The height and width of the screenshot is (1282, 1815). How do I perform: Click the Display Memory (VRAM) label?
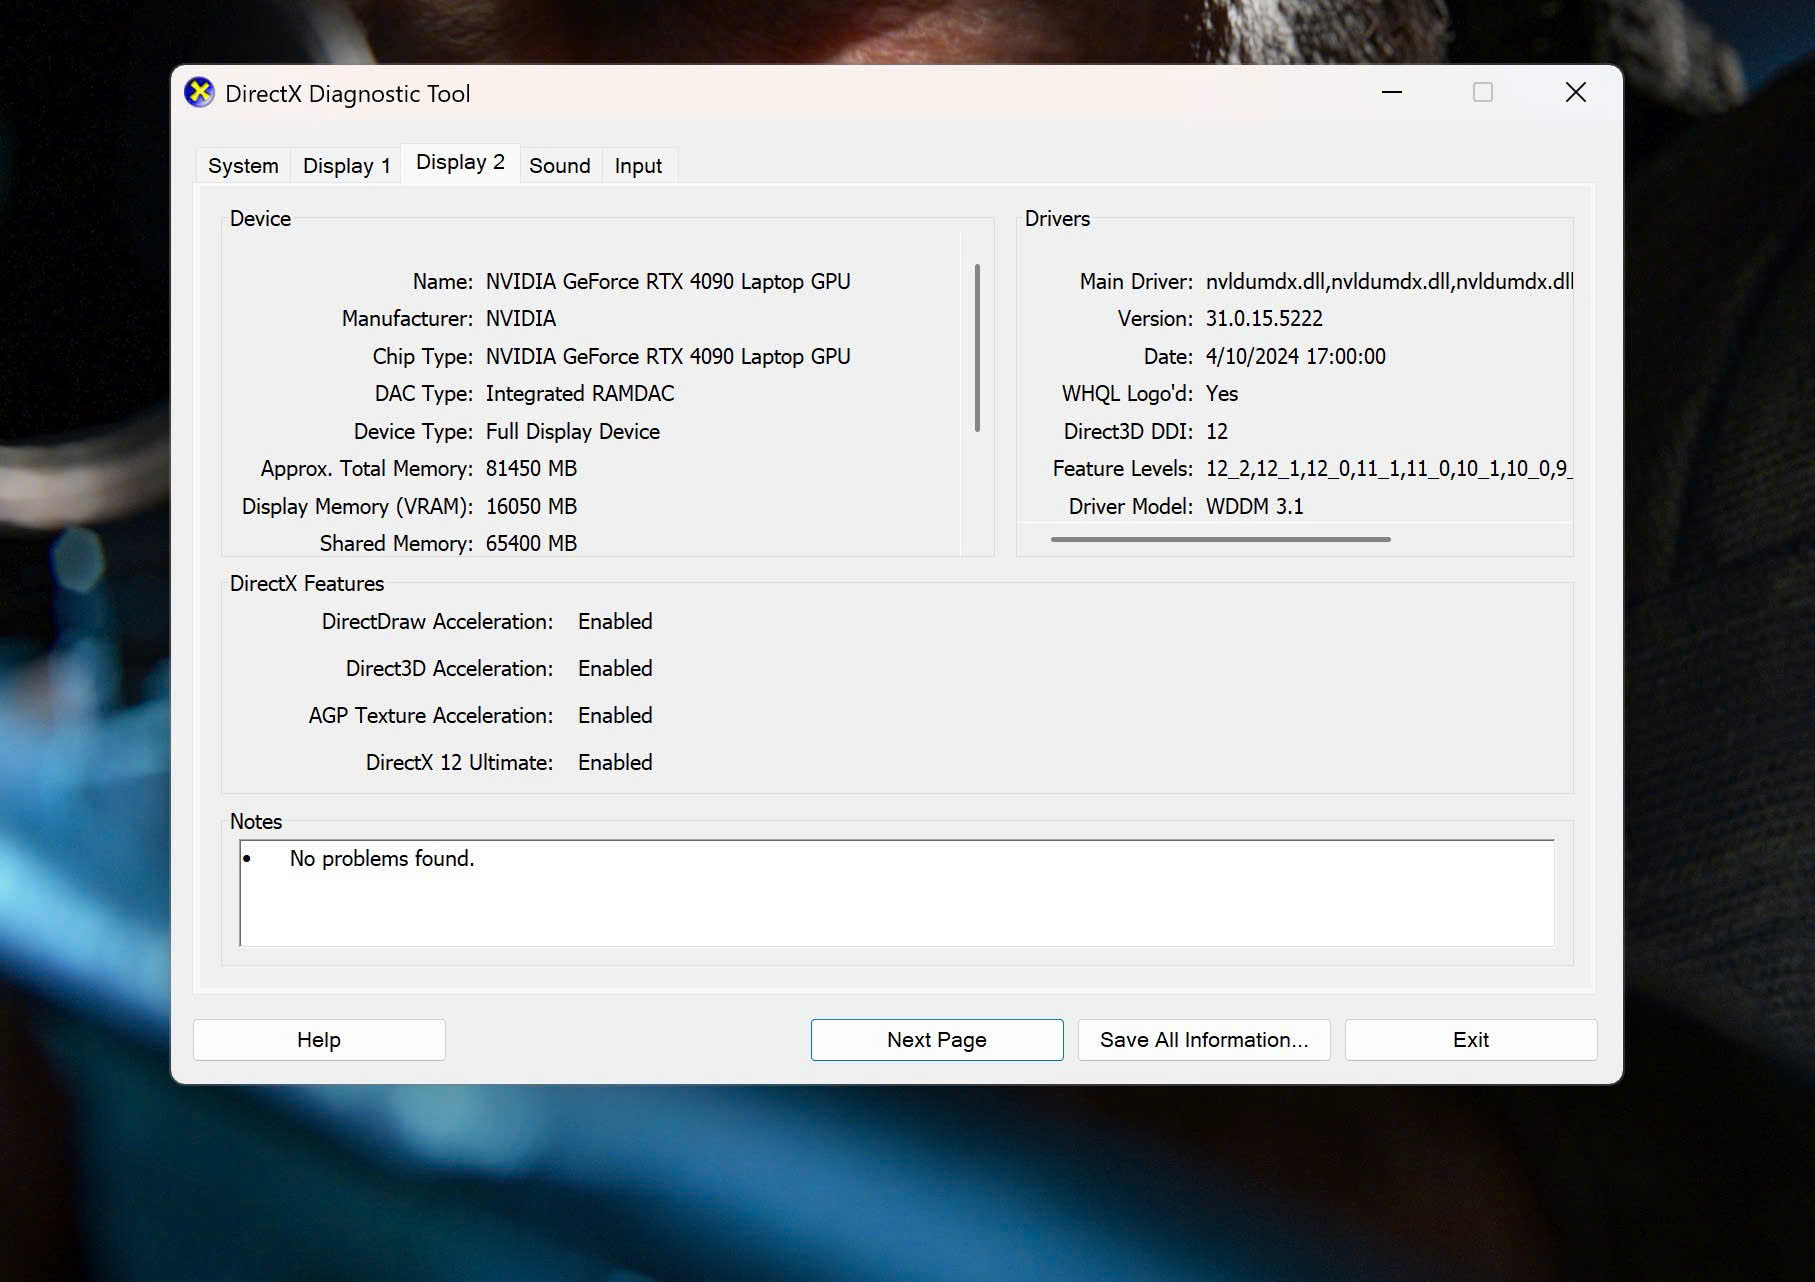click(357, 507)
